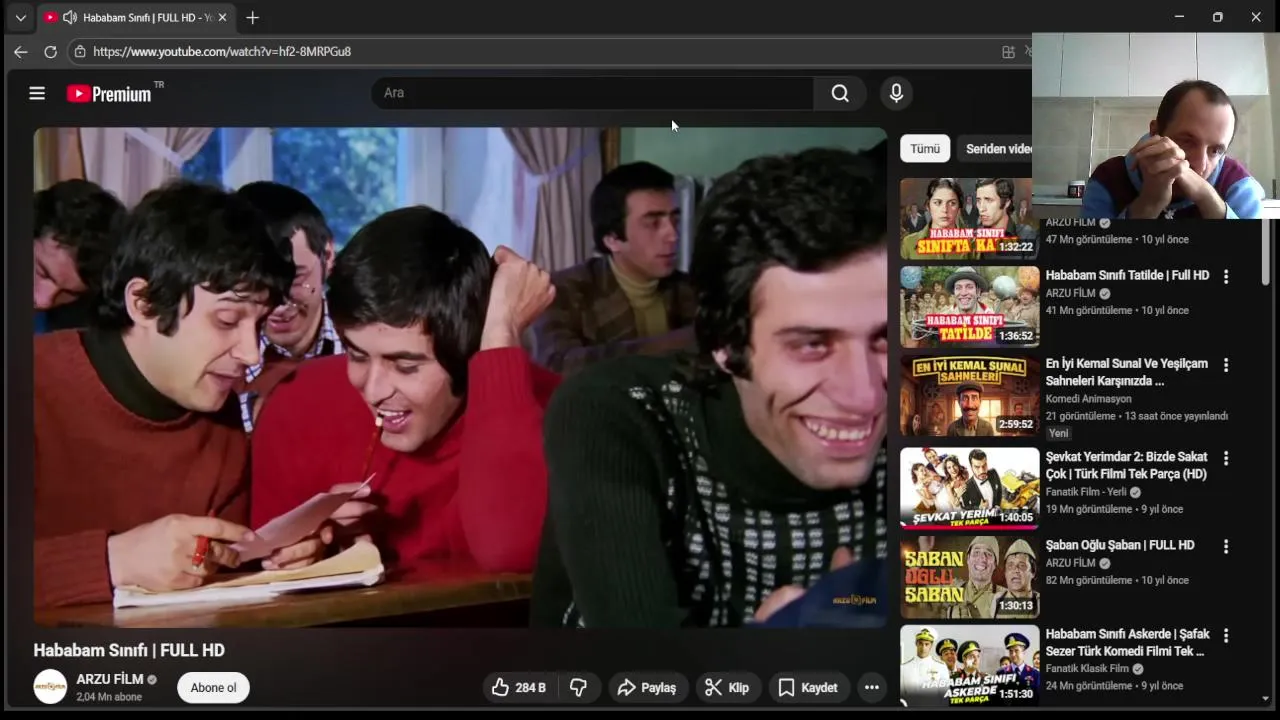Minimize the browser window

click(x=1179, y=17)
